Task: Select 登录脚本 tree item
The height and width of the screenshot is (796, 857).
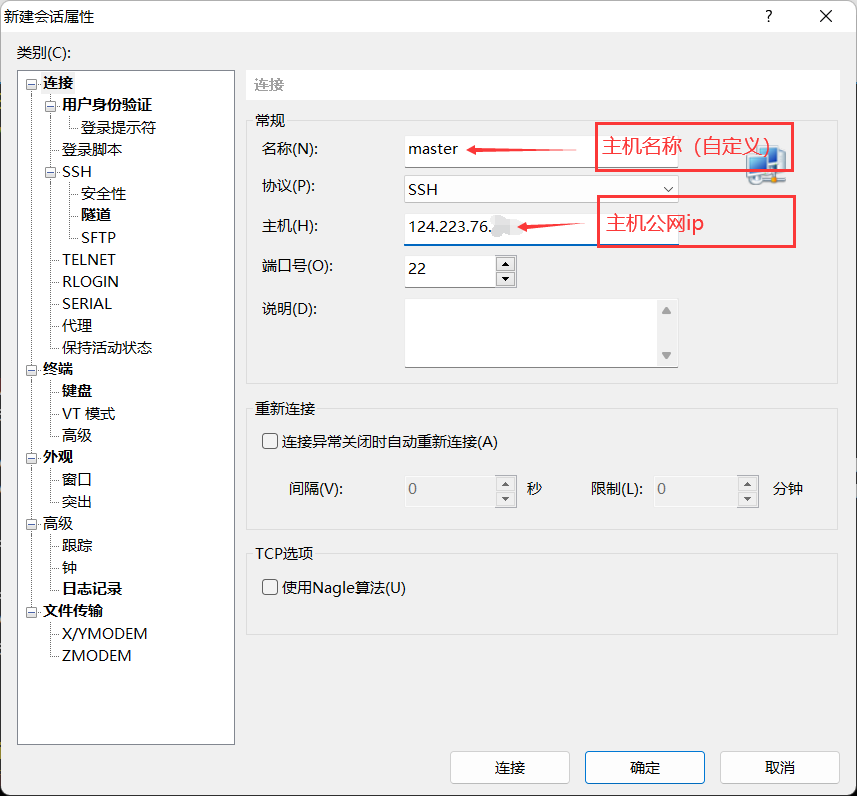Action: [92, 149]
